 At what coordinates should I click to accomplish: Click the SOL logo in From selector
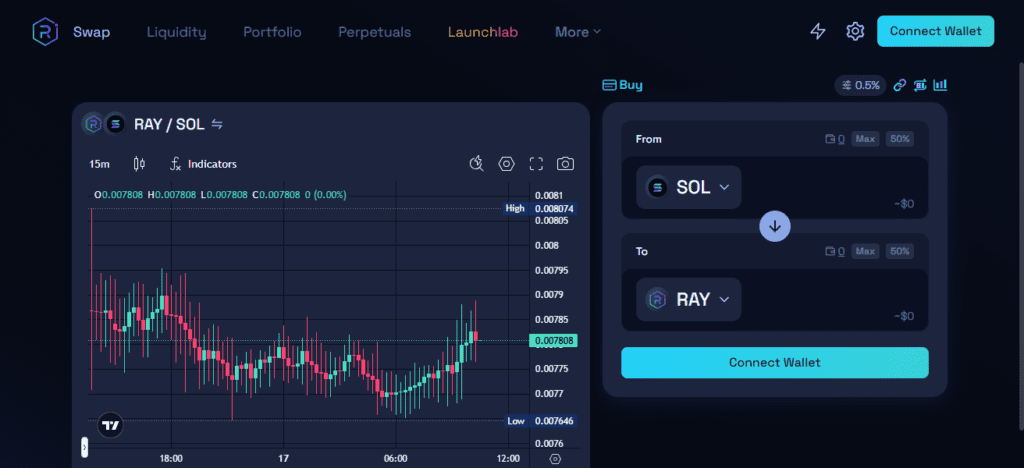pyautogui.click(x=657, y=187)
